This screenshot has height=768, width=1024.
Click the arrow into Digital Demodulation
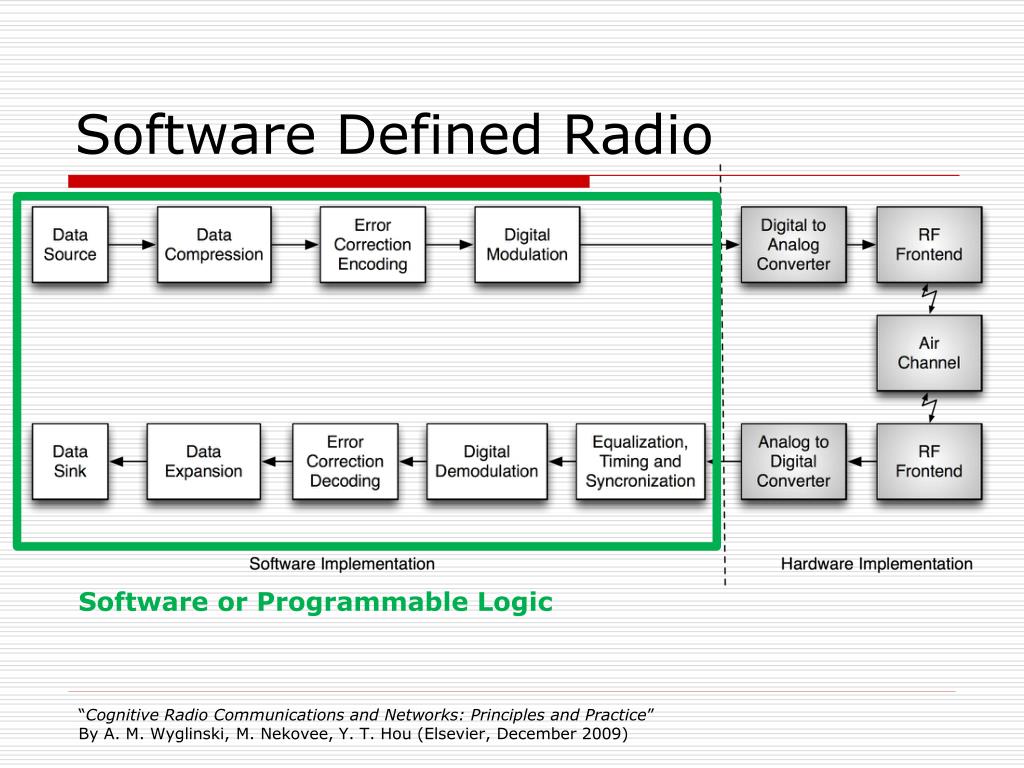[562, 462]
